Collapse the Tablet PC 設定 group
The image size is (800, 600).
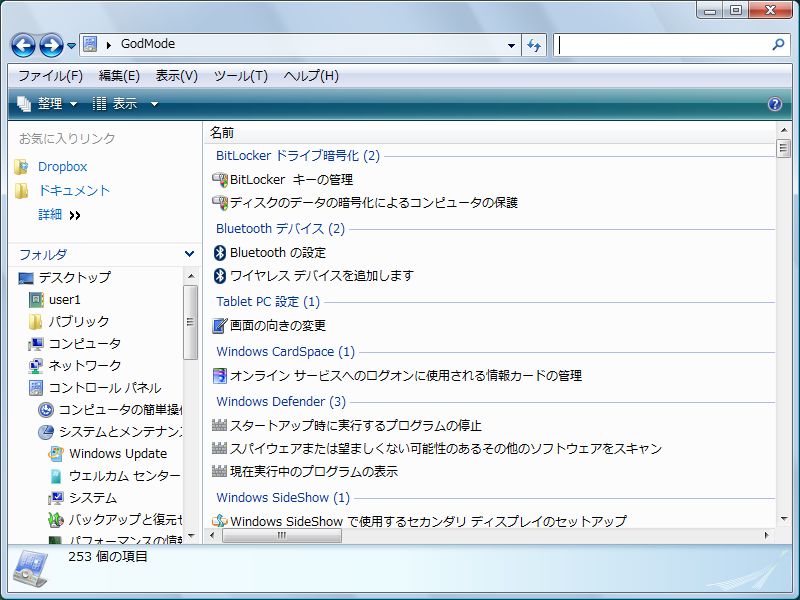[268, 302]
